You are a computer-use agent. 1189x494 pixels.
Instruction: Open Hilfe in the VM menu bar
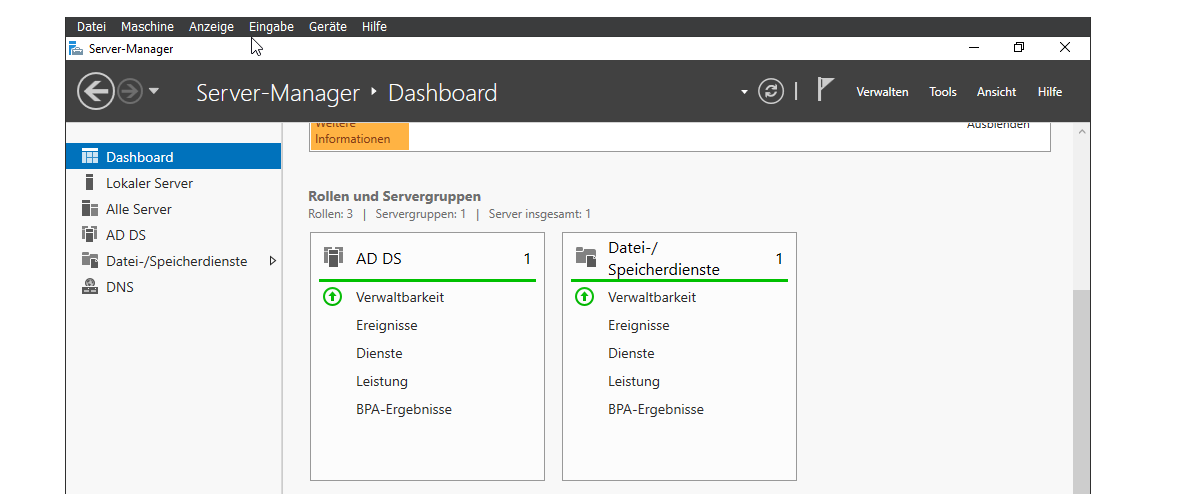[x=375, y=27]
